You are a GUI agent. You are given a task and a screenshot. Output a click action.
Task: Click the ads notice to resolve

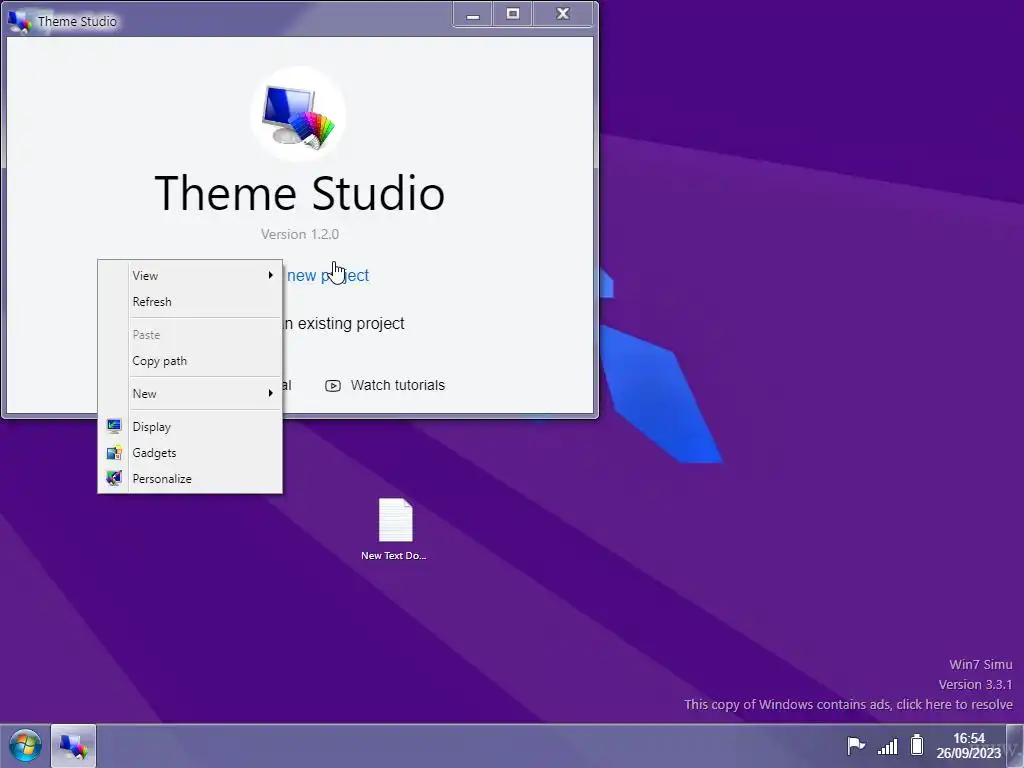848,705
